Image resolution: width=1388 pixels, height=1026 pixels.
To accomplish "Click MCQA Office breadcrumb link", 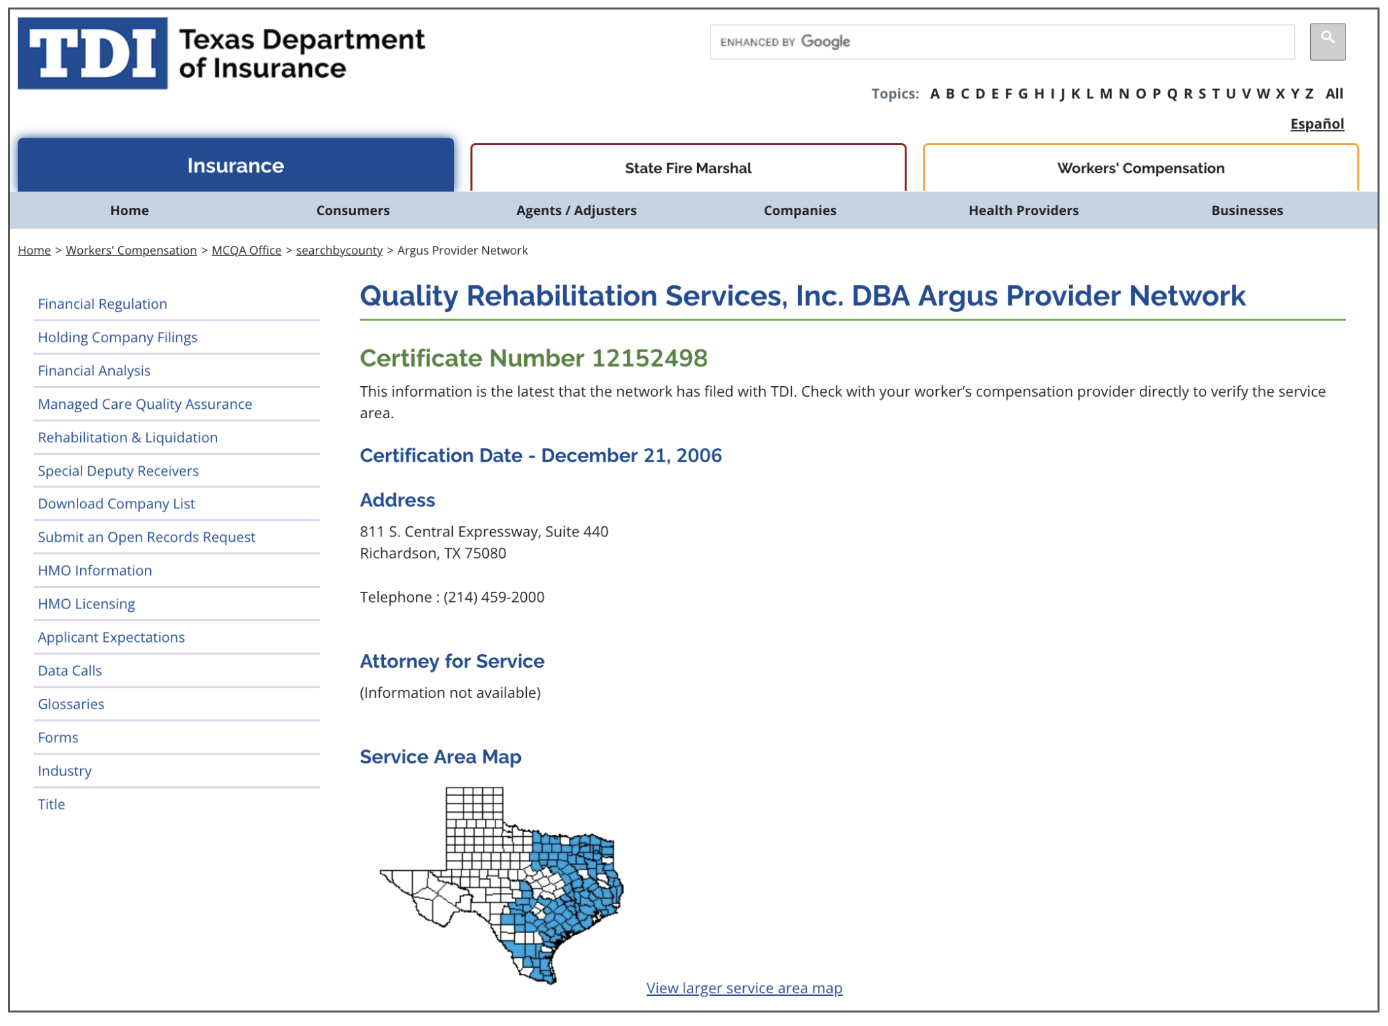I will (x=246, y=250).
